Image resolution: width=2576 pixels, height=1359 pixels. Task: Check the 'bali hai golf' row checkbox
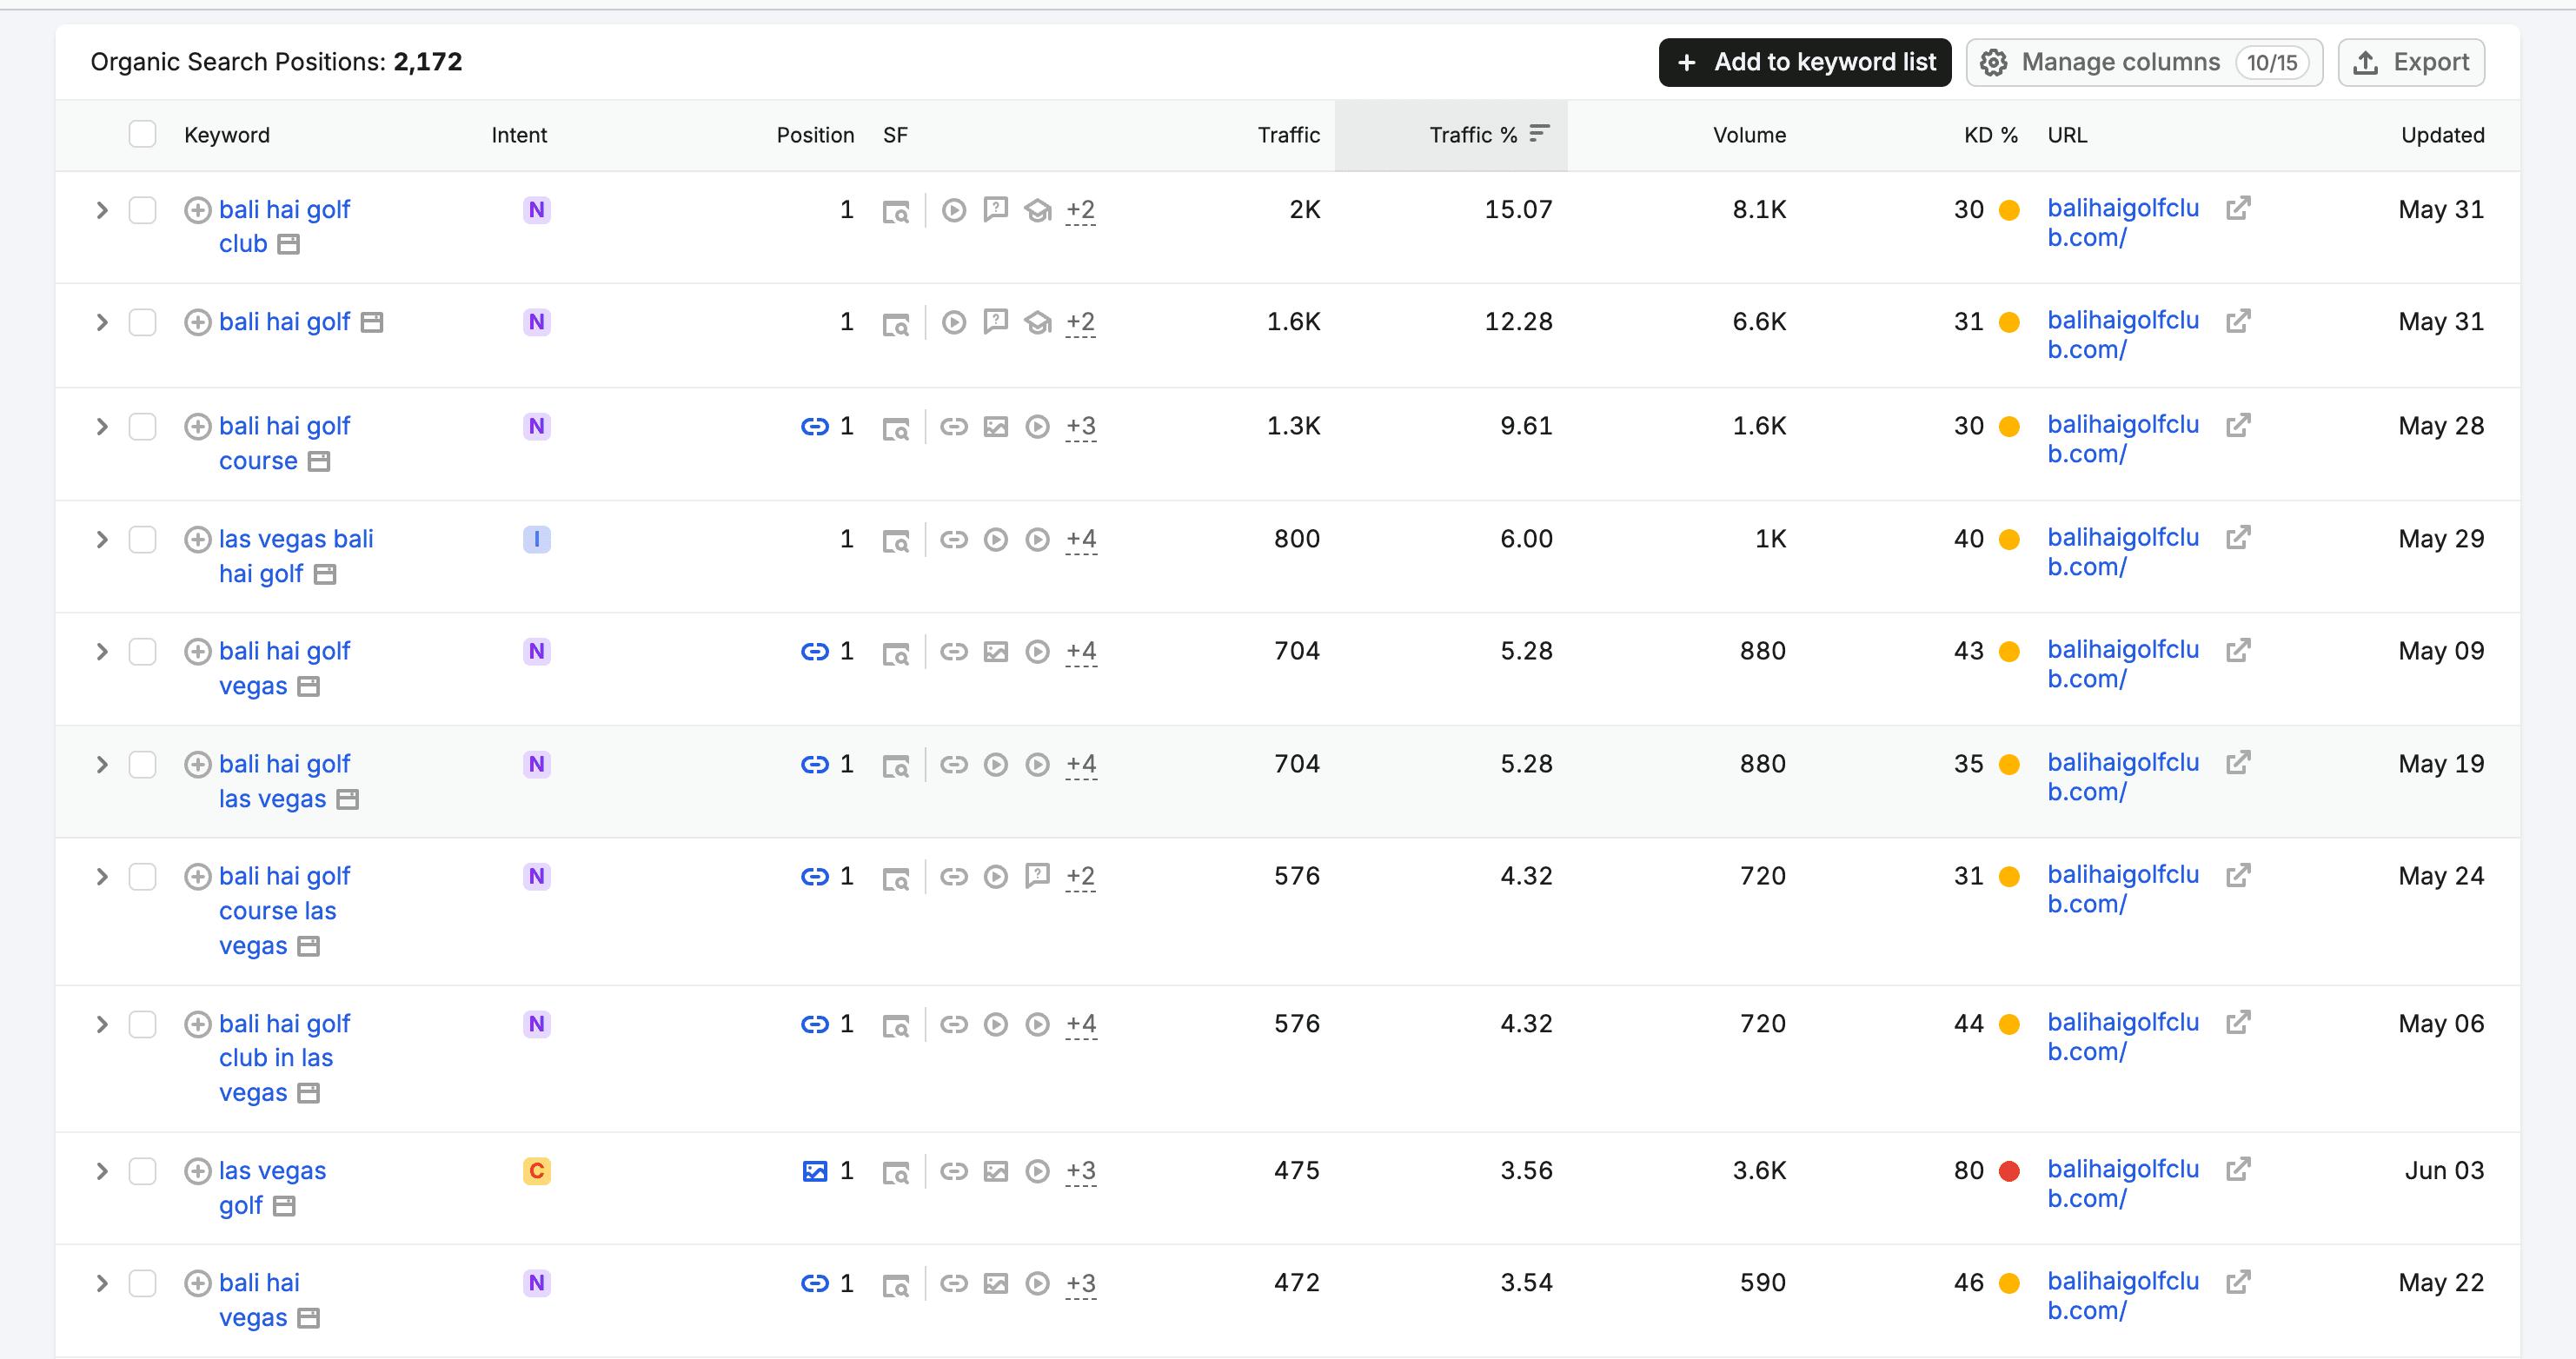click(142, 322)
